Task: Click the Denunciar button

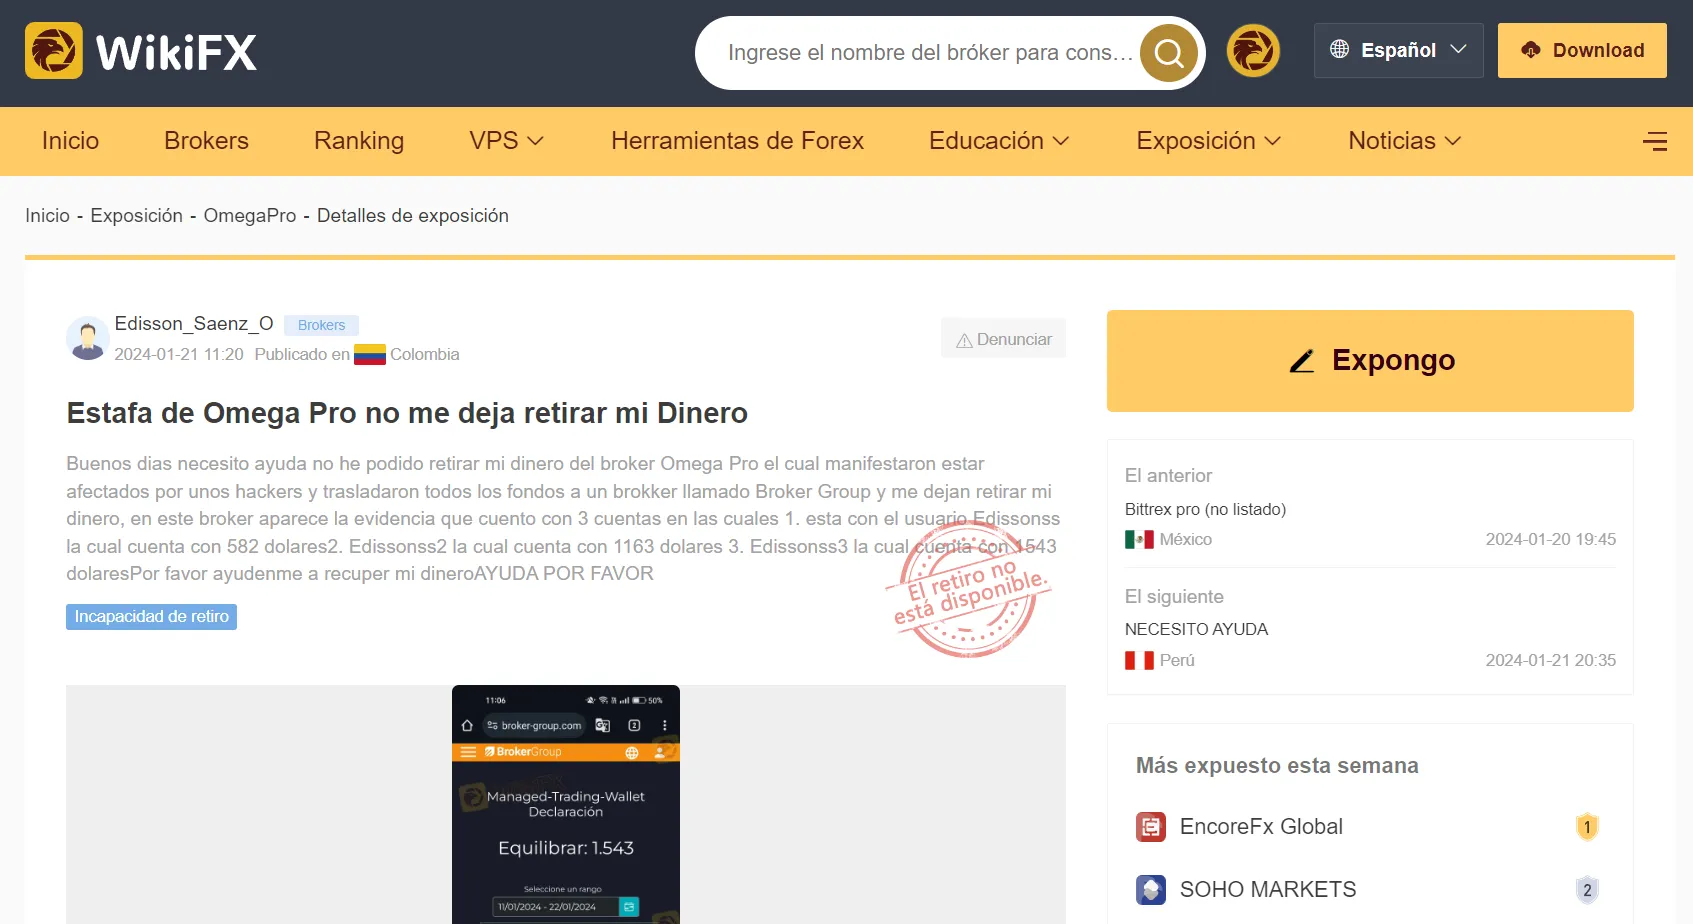Action: click(x=1003, y=339)
